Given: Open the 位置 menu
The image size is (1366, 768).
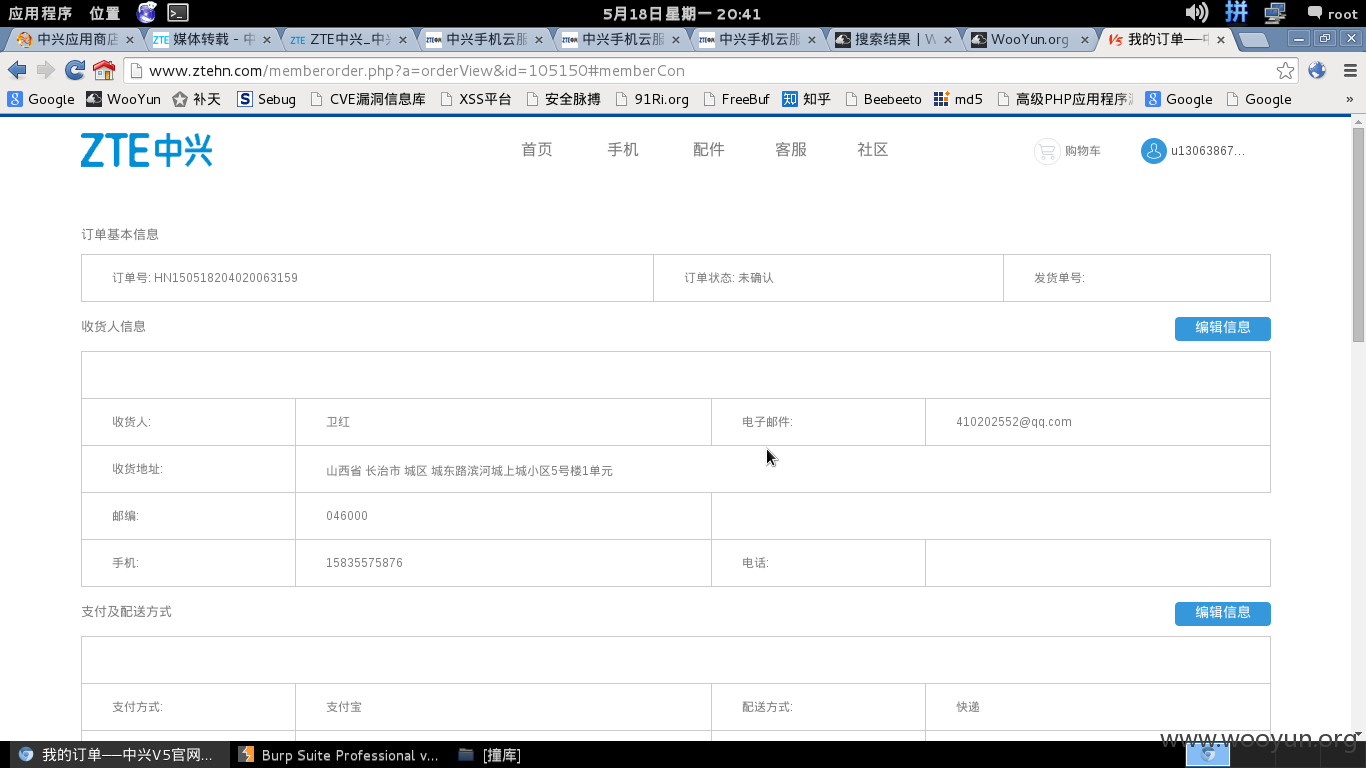Looking at the screenshot, I should click(105, 14).
